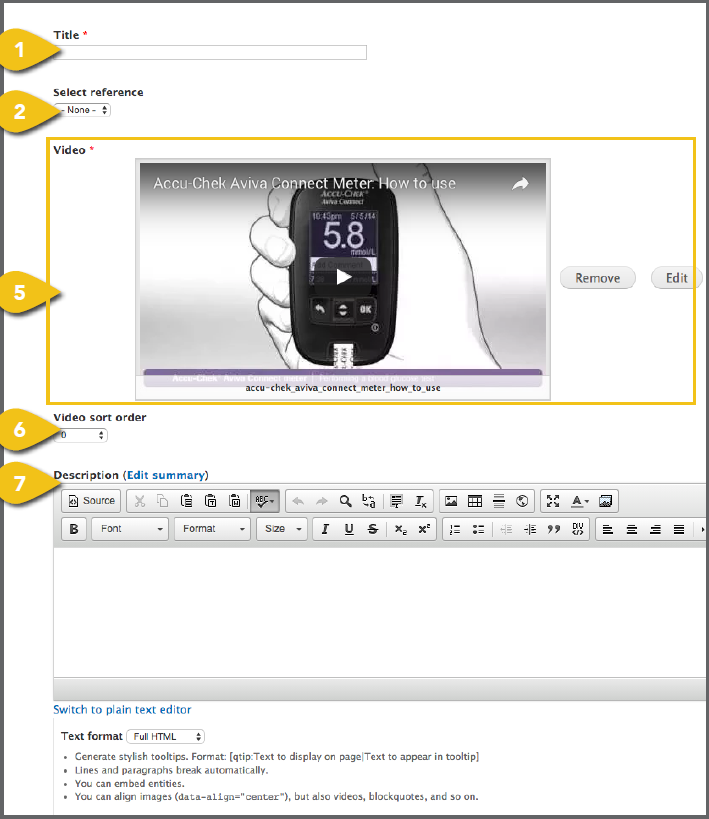This screenshot has width=709, height=819.
Task: Insert a table with the Table icon
Action: tap(475, 501)
